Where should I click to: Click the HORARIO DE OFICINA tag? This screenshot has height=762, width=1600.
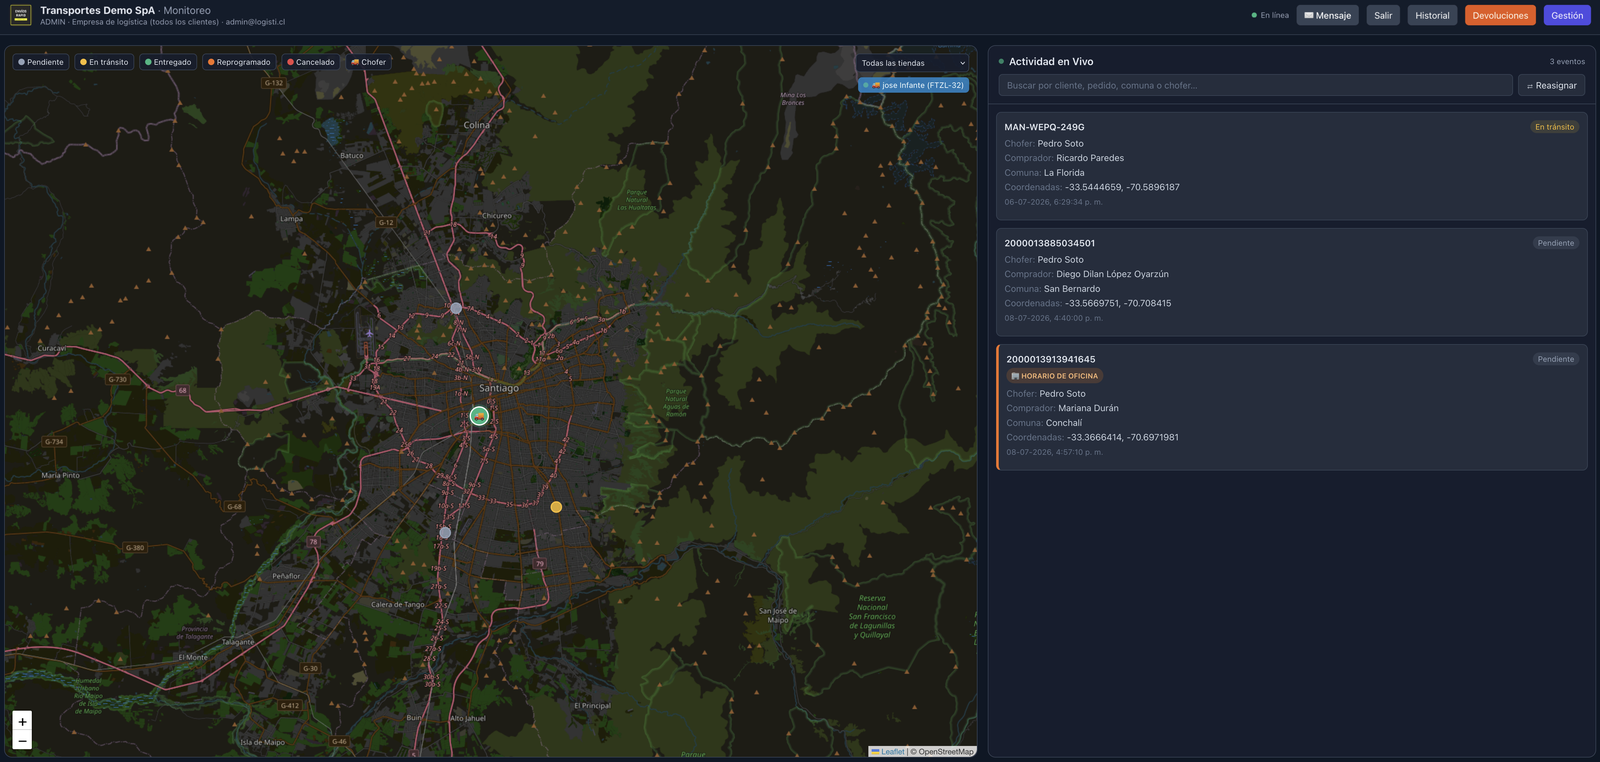[1054, 376]
